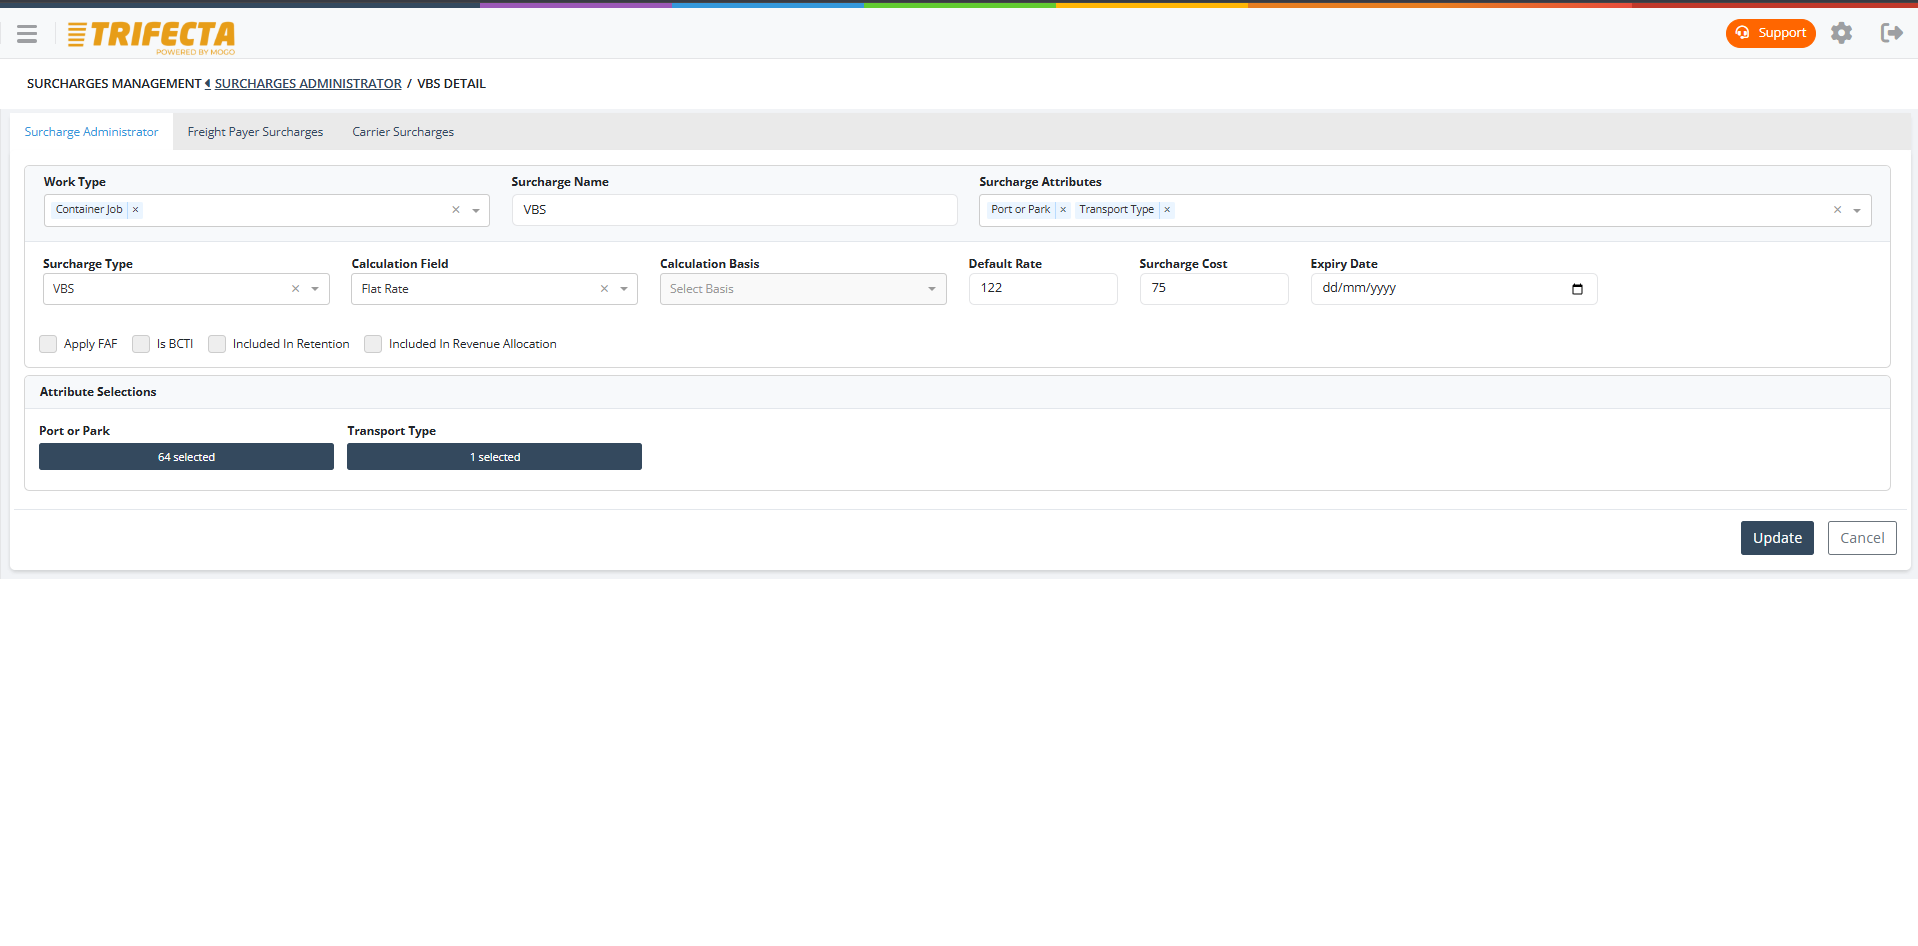Clear the Surcharge Type VBS value
The width and height of the screenshot is (1918, 946).
click(x=295, y=289)
